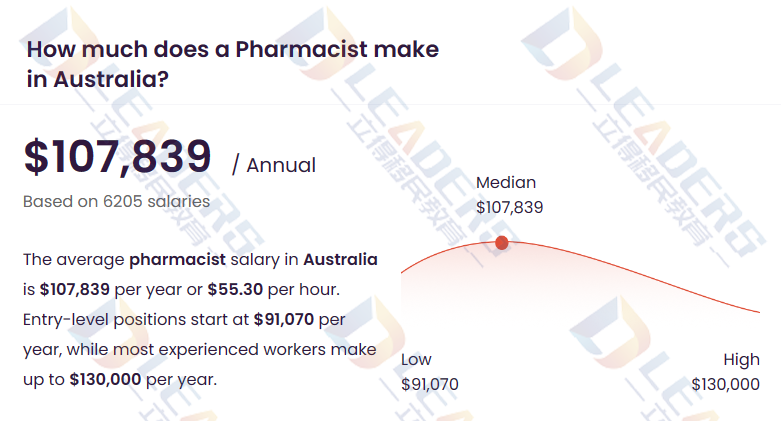Click the bold word 'pharmacist' in paragraph
Screen dimensions: 781x421
click(177, 260)
